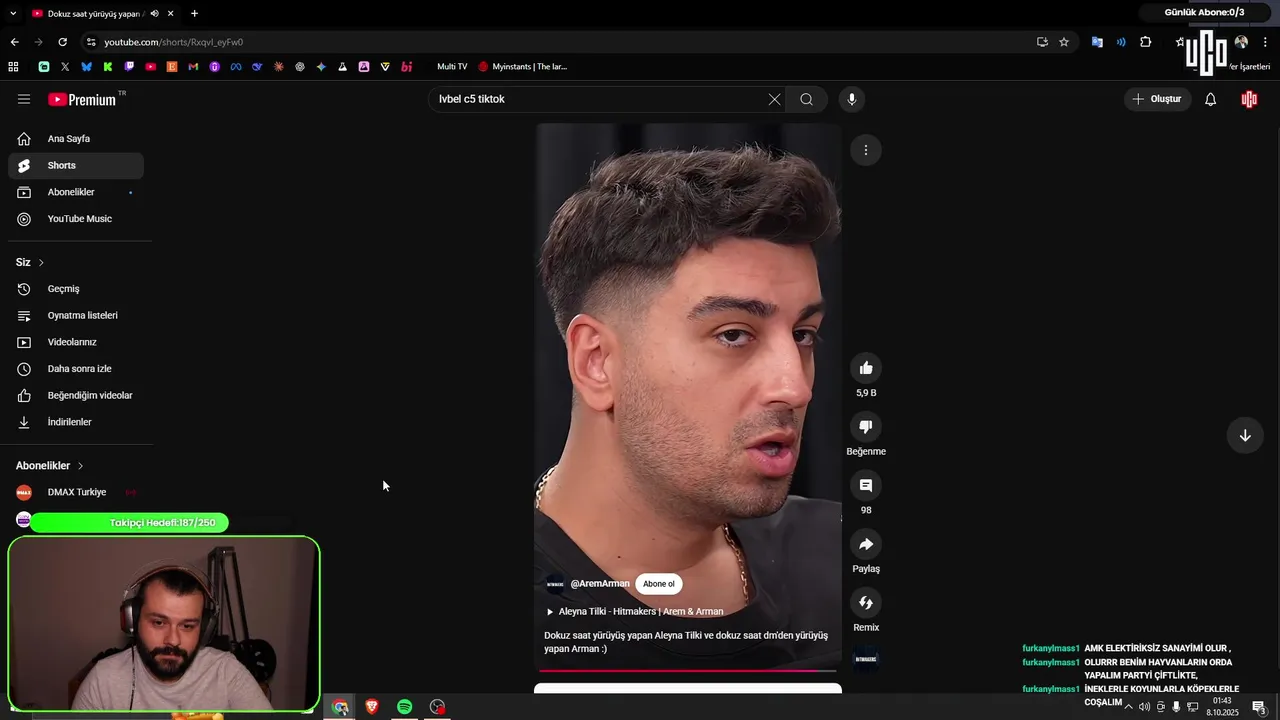Open Brave browser from the taskbar
The width and height of the screenshot is (1280, 720).
[372, 707]
